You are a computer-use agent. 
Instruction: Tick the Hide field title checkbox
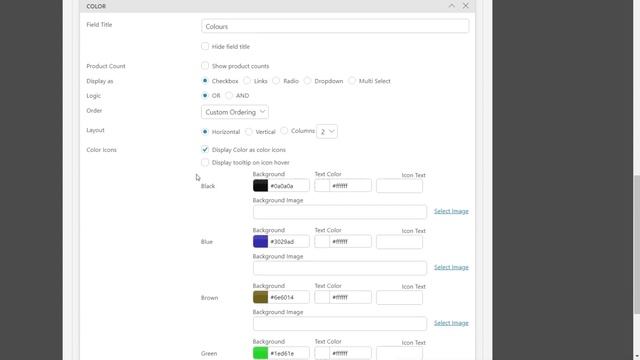[205, 46]
